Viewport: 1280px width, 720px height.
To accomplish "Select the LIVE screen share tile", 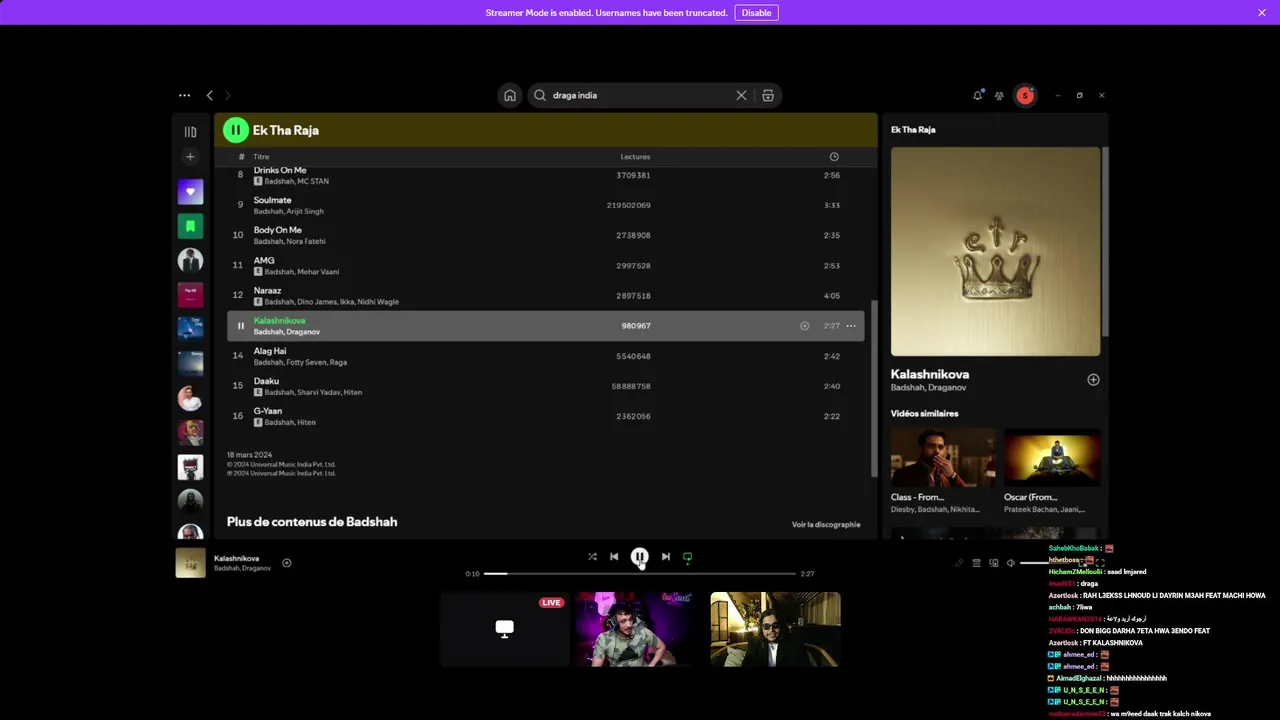I will tap(505, 629).
